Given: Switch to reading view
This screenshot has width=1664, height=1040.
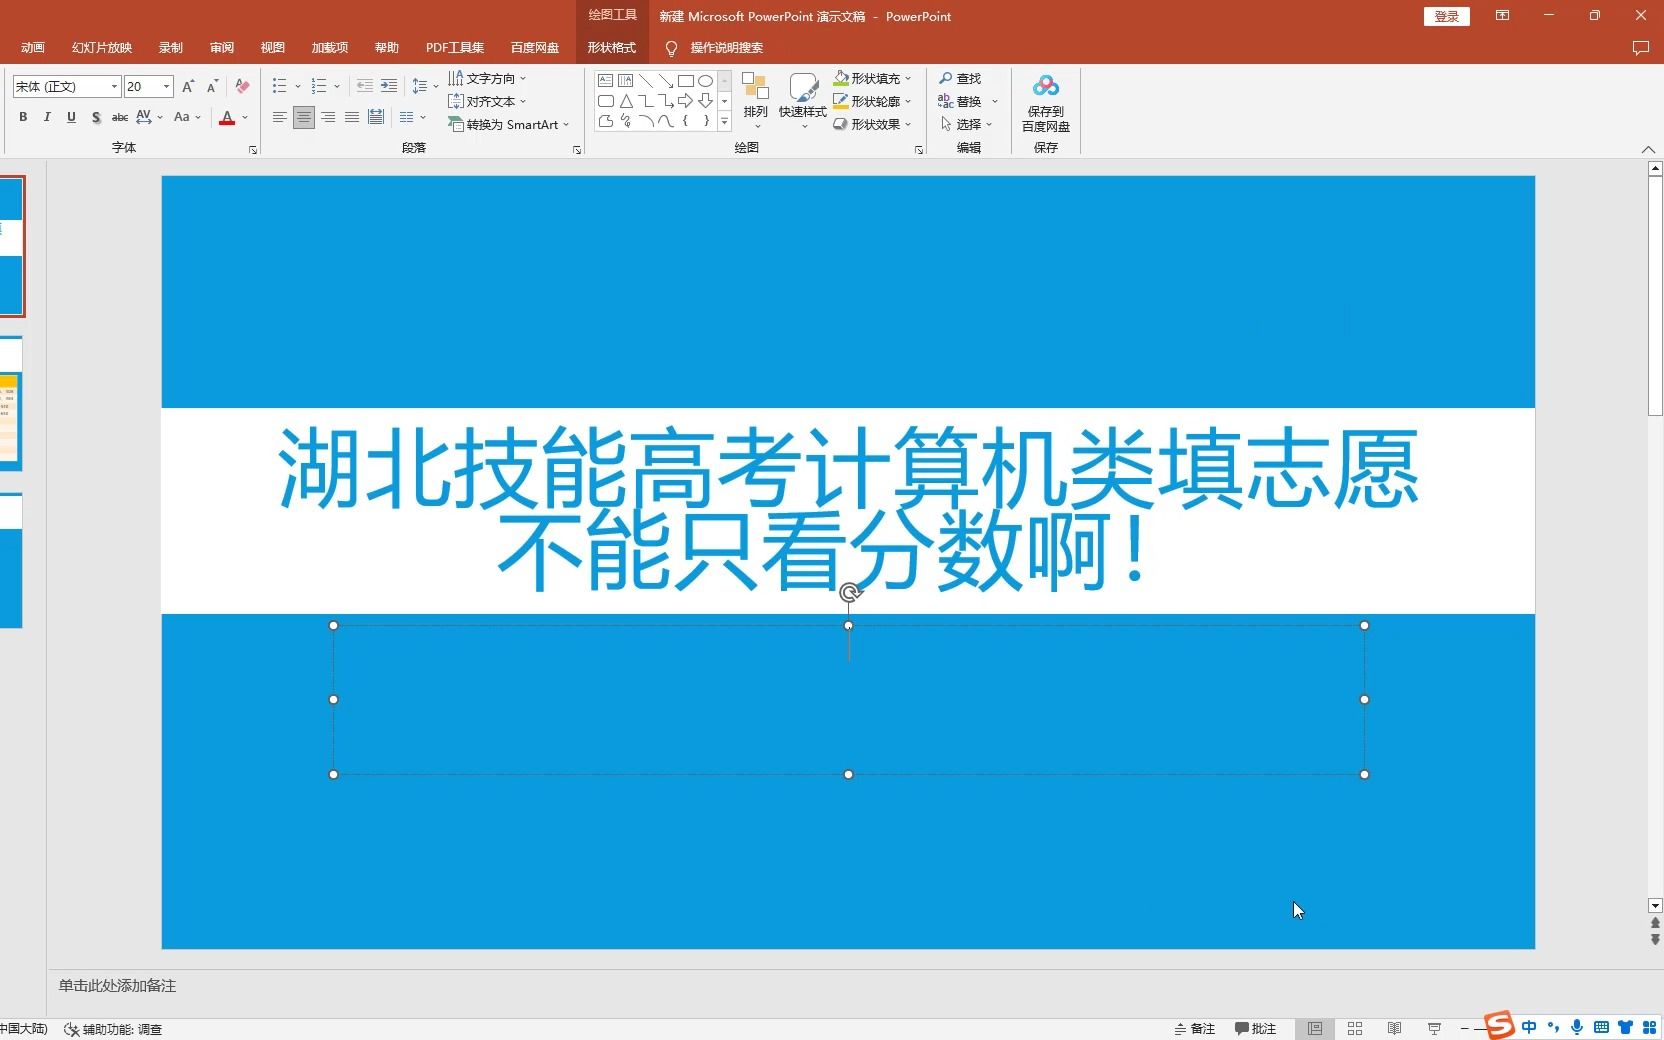Looking at the screenshot, I should tap(1394, 1028).
